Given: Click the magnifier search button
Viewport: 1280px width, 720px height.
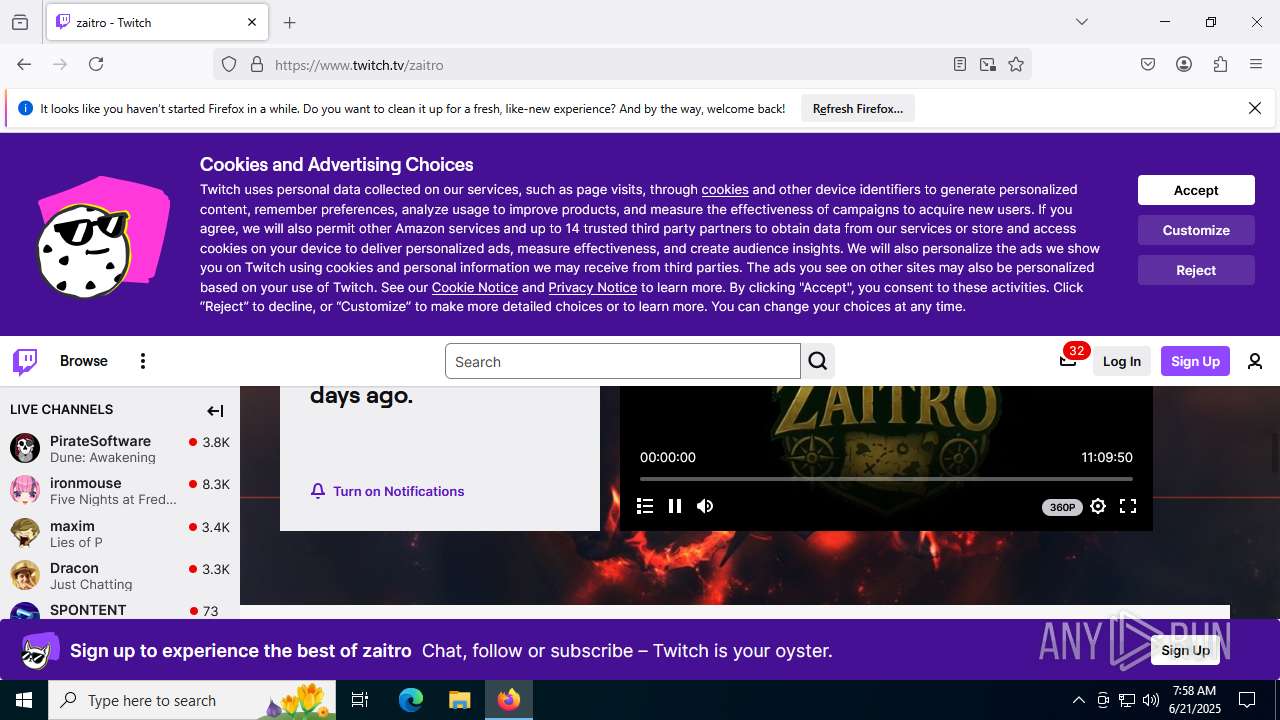Looking at the screenshot, I should click(x=818, y=361).
